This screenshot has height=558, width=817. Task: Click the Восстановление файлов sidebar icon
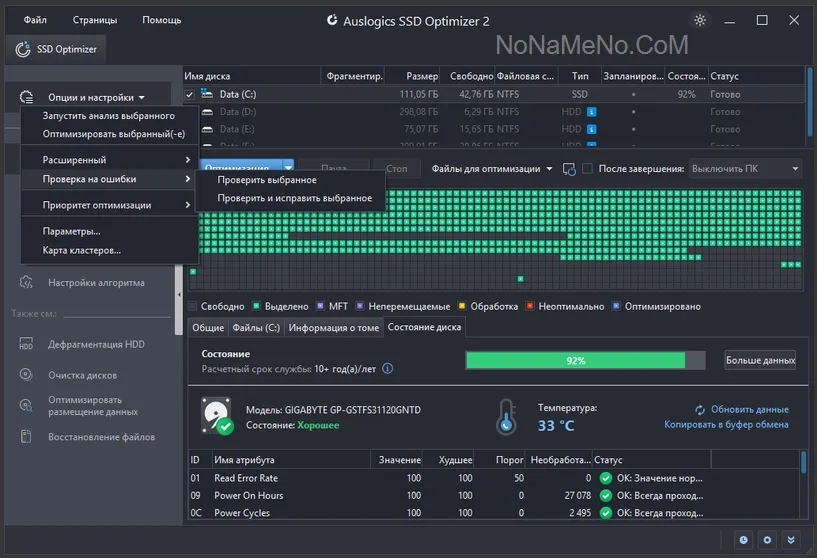pyautogui.click(x=27, y=437)
